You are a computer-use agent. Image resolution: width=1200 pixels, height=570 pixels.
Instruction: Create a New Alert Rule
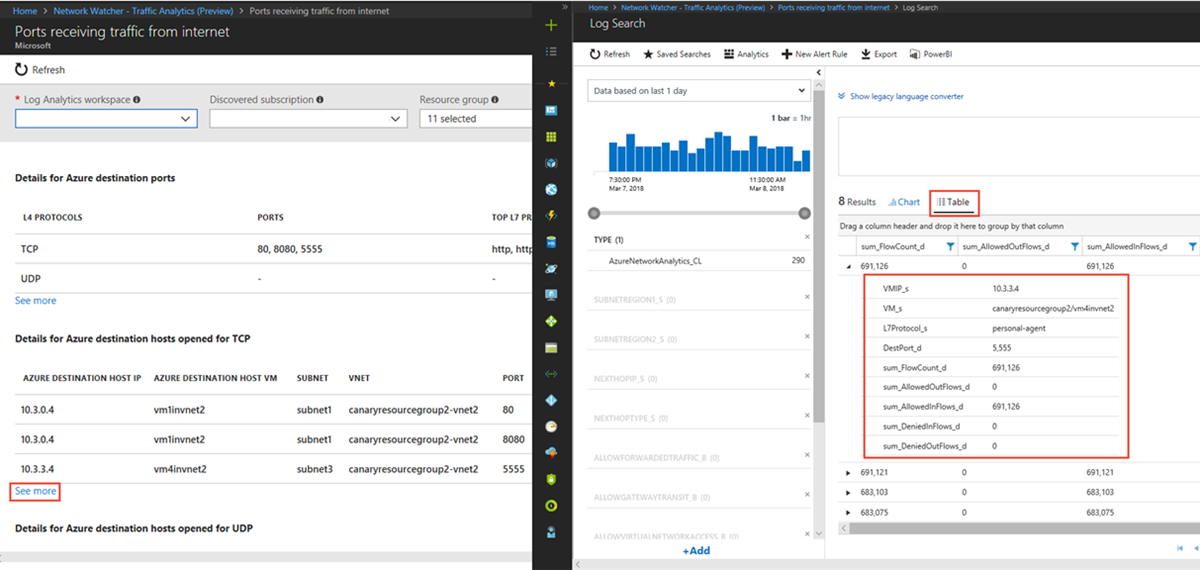814,54
